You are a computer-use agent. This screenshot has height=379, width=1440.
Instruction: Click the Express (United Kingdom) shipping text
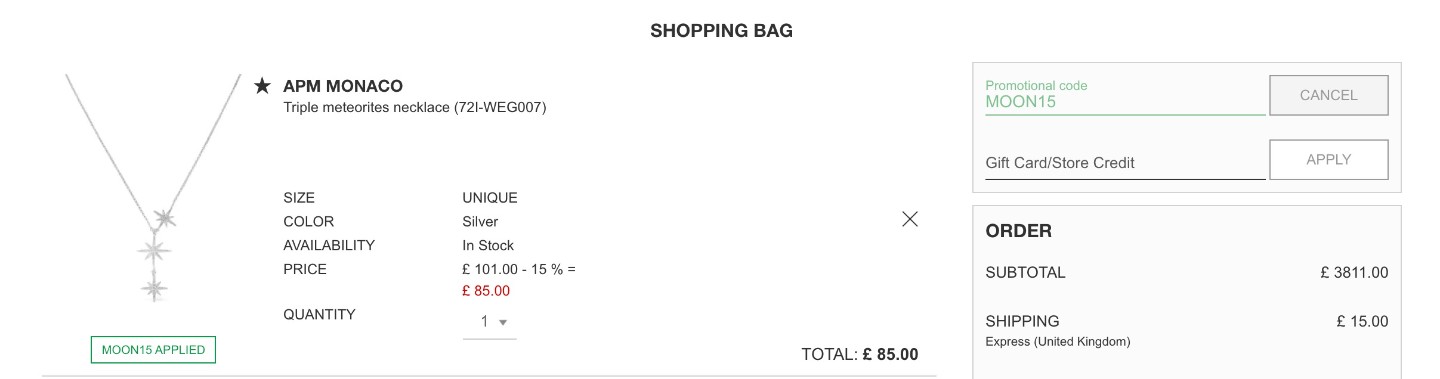pos(1058,342)
